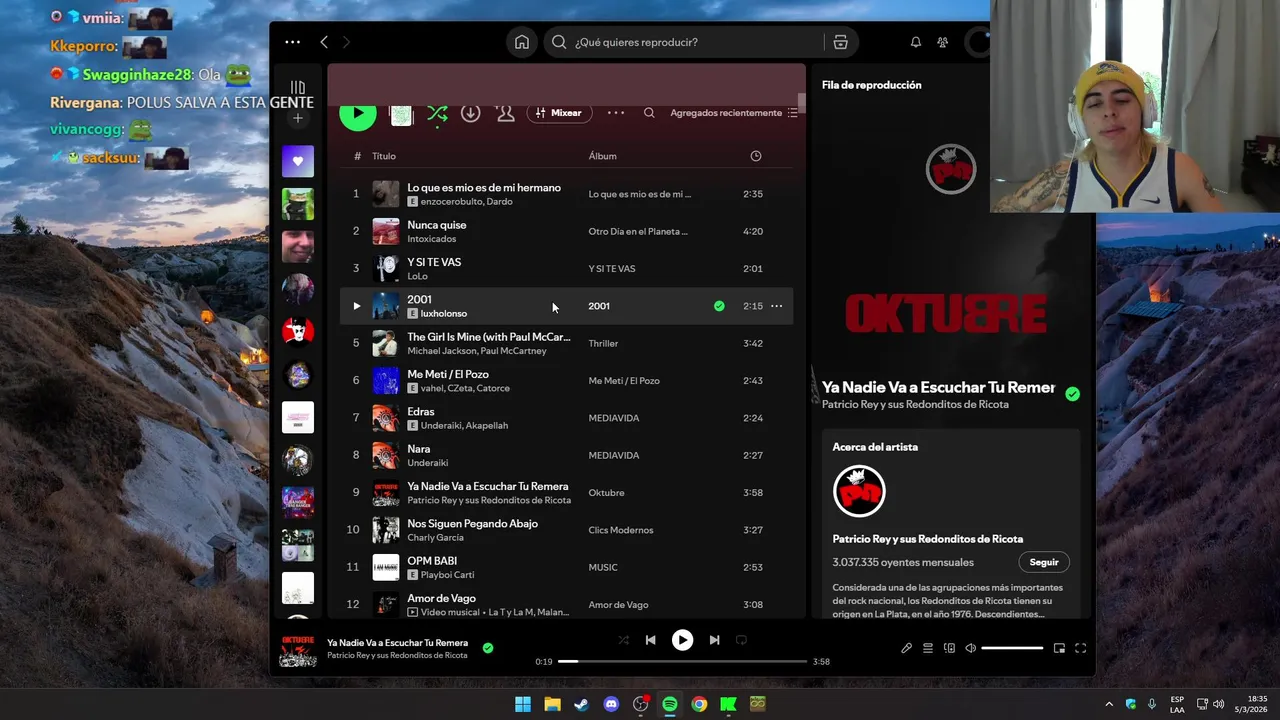Open the artist Playboi Carti
Viewport: 1280px width, 720px height.
tap(447, 575)
